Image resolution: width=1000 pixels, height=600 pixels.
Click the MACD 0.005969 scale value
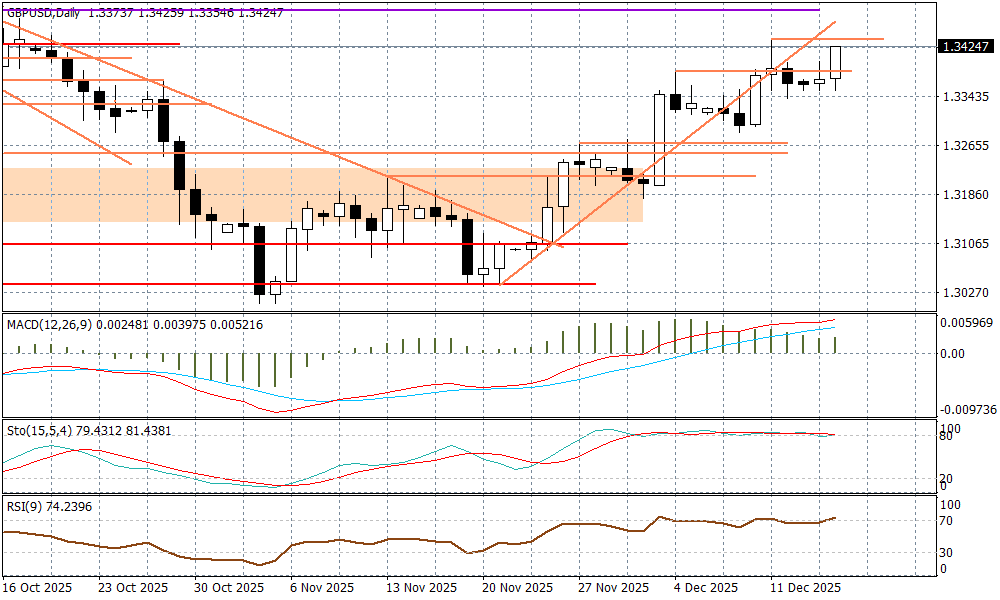point(965,322)
